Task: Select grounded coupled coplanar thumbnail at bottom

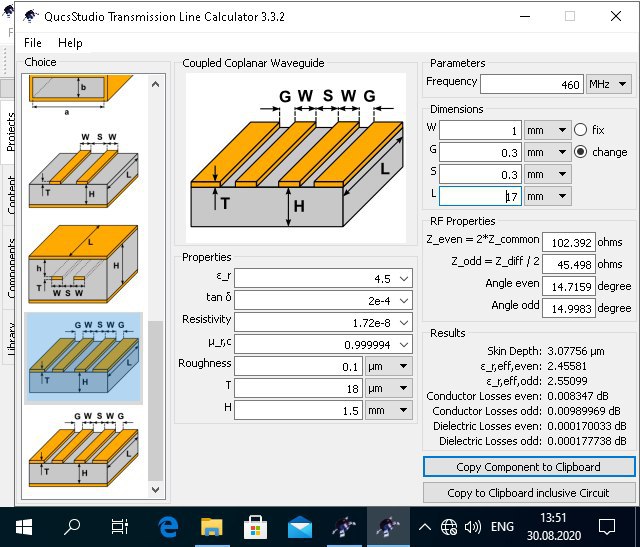Action: (x=84, y=449)
